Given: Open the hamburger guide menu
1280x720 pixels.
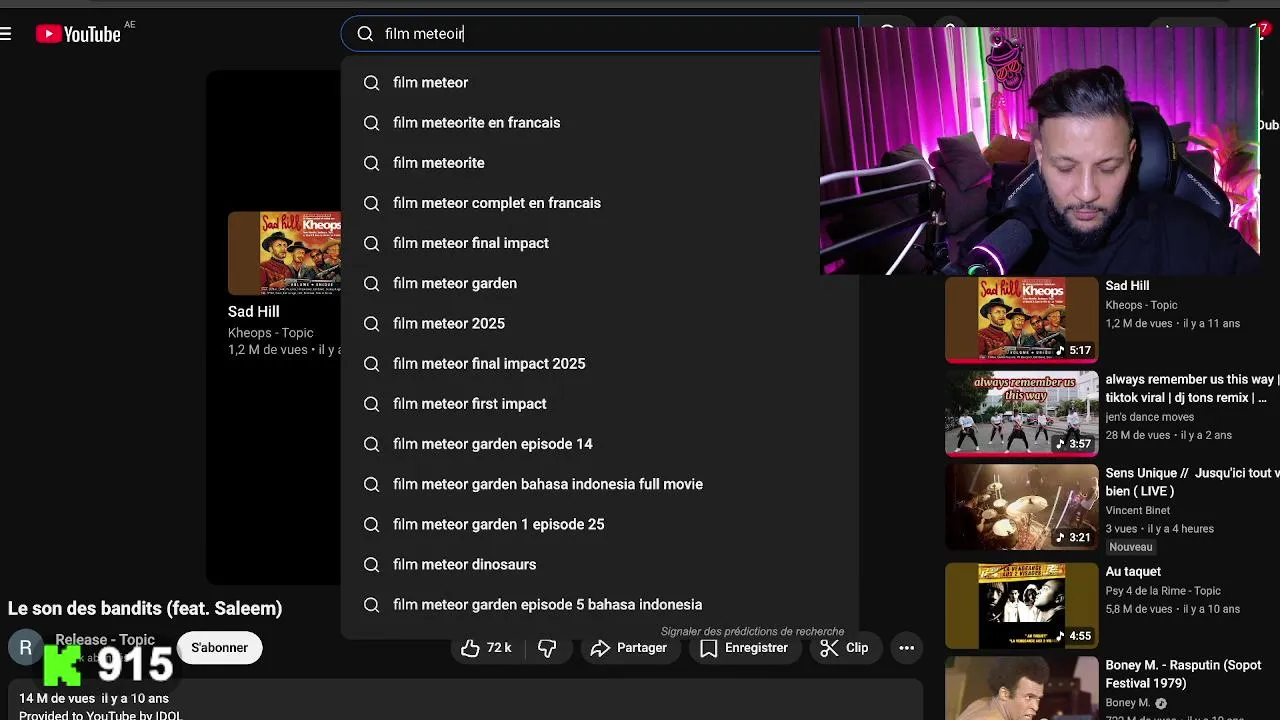Looking at the screenshot, I should [6, 34].
